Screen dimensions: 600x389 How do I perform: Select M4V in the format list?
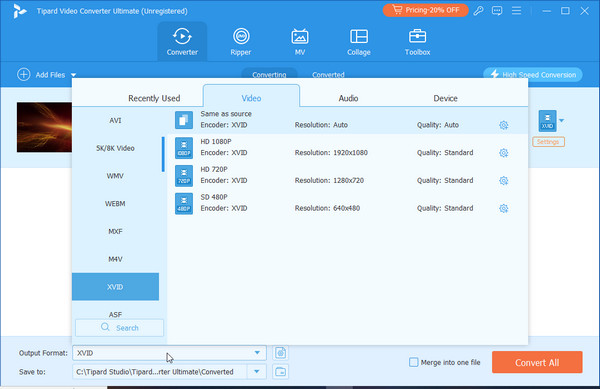tap(115, 259)
